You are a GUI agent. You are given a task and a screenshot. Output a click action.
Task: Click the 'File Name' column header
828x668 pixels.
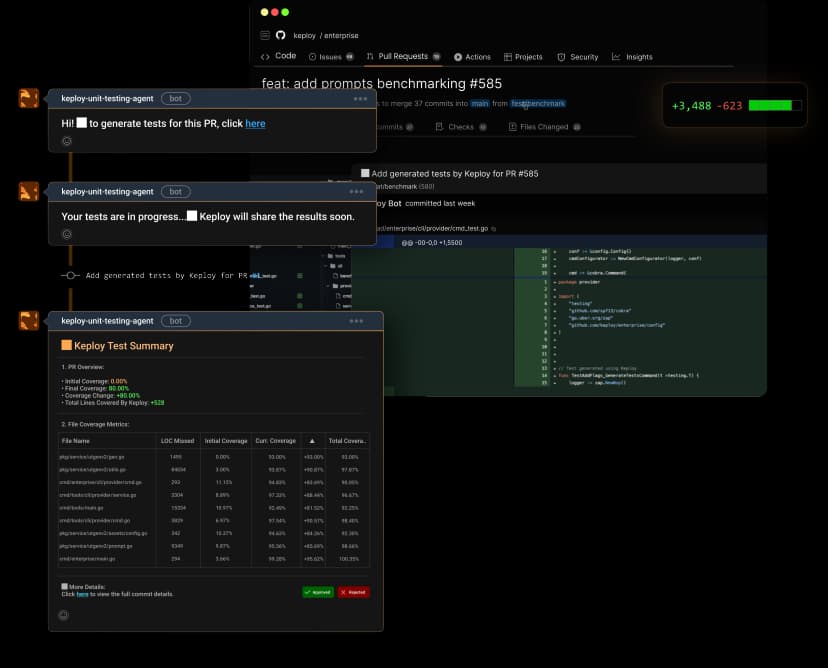[76, 441]
